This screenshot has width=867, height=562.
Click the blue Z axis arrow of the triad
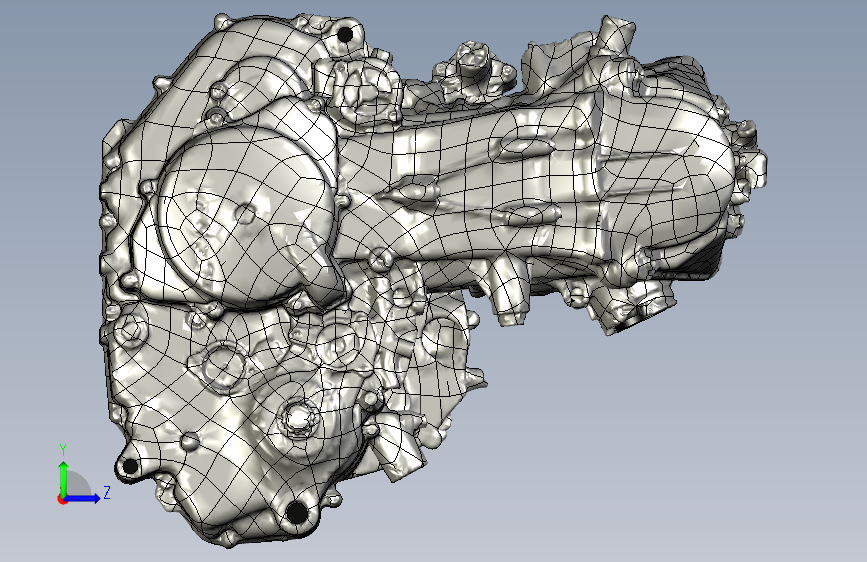tap(82, 498)
